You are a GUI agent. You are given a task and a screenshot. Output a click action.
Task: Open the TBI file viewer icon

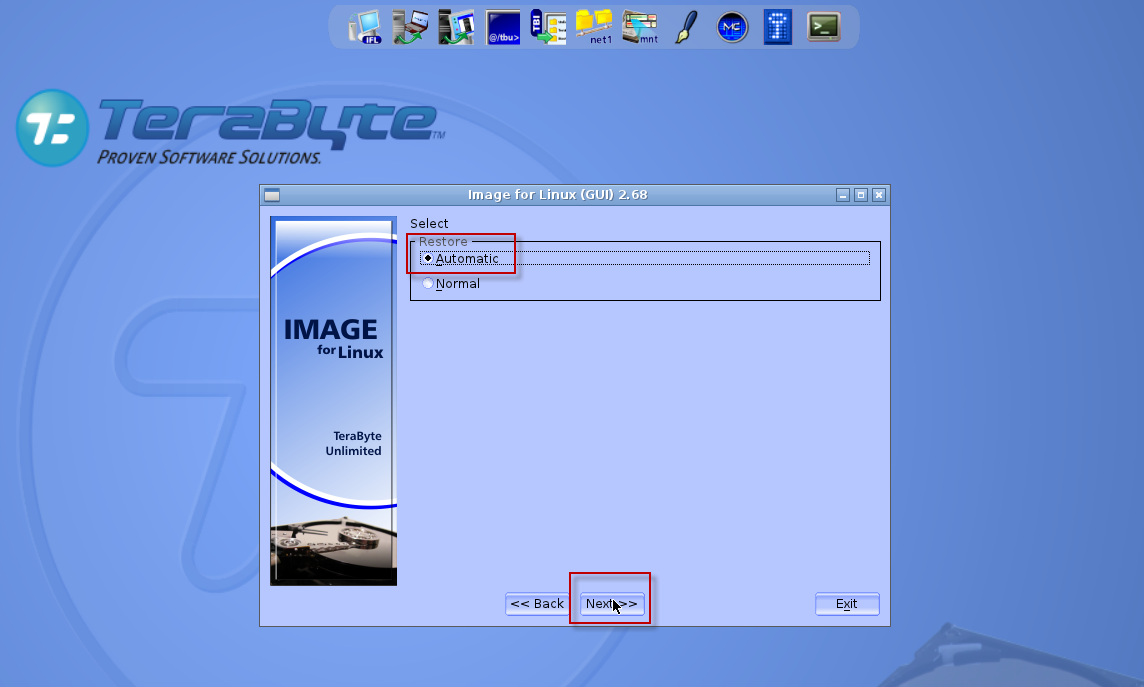(x=549, y=28)
